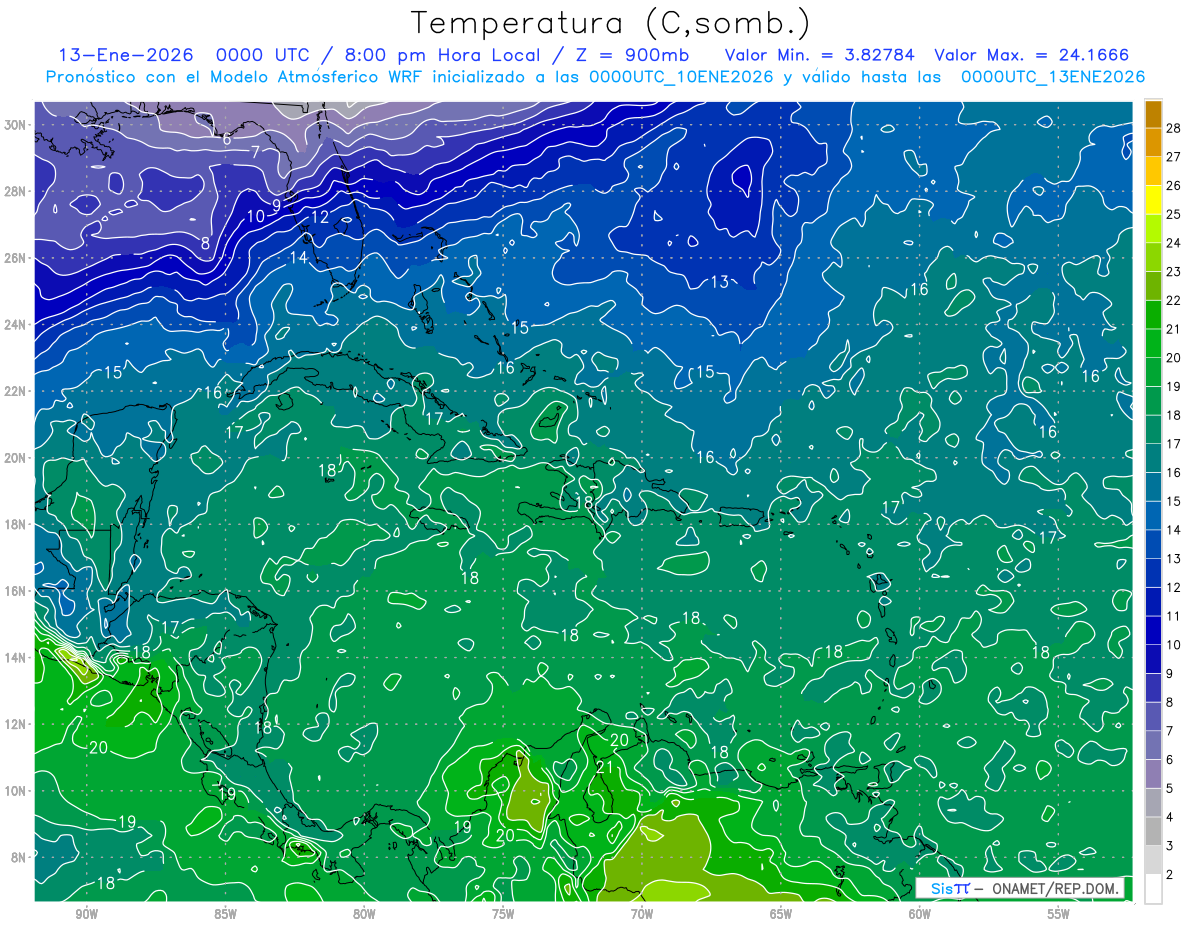Click the contour label "21" on the map
This screenshot has height=927, width=1200.
coord(604,768)
